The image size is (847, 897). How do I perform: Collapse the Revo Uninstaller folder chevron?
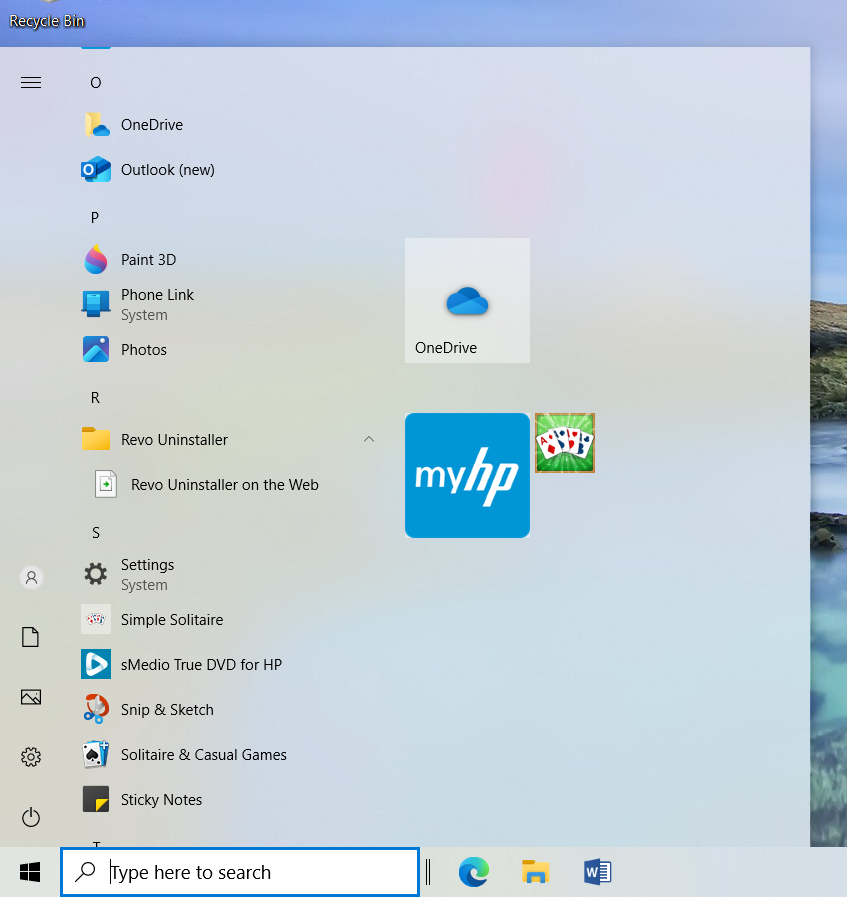click(x=369, y=439)
